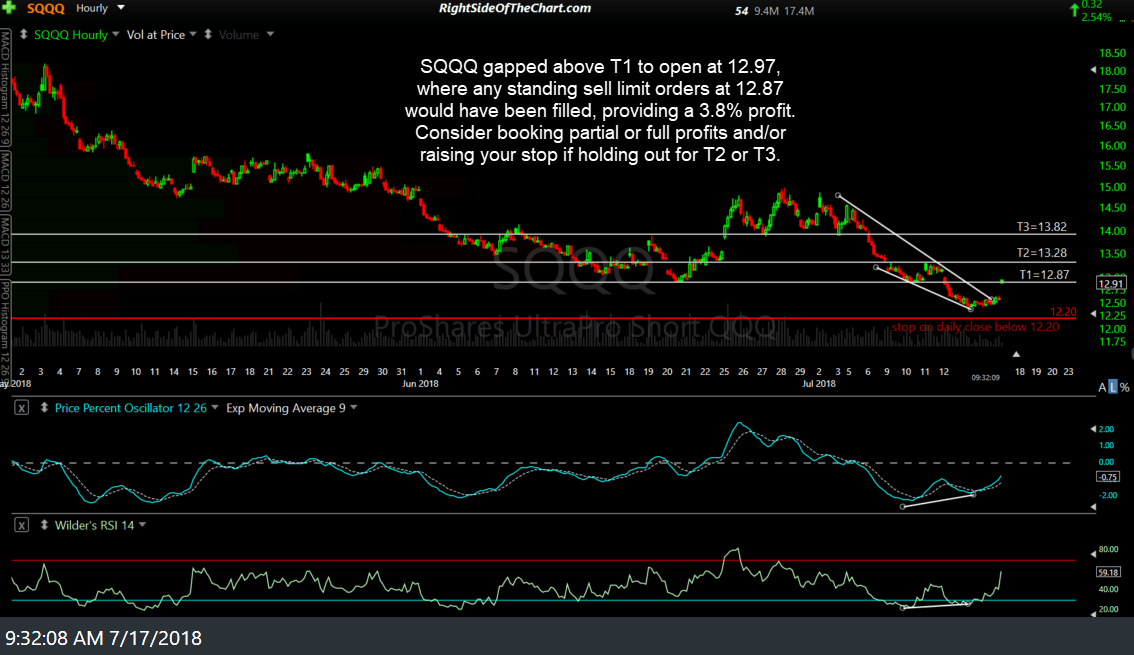
Task: Click the RightSideOfTheChart.com title
Action: [x=515, y=9]
